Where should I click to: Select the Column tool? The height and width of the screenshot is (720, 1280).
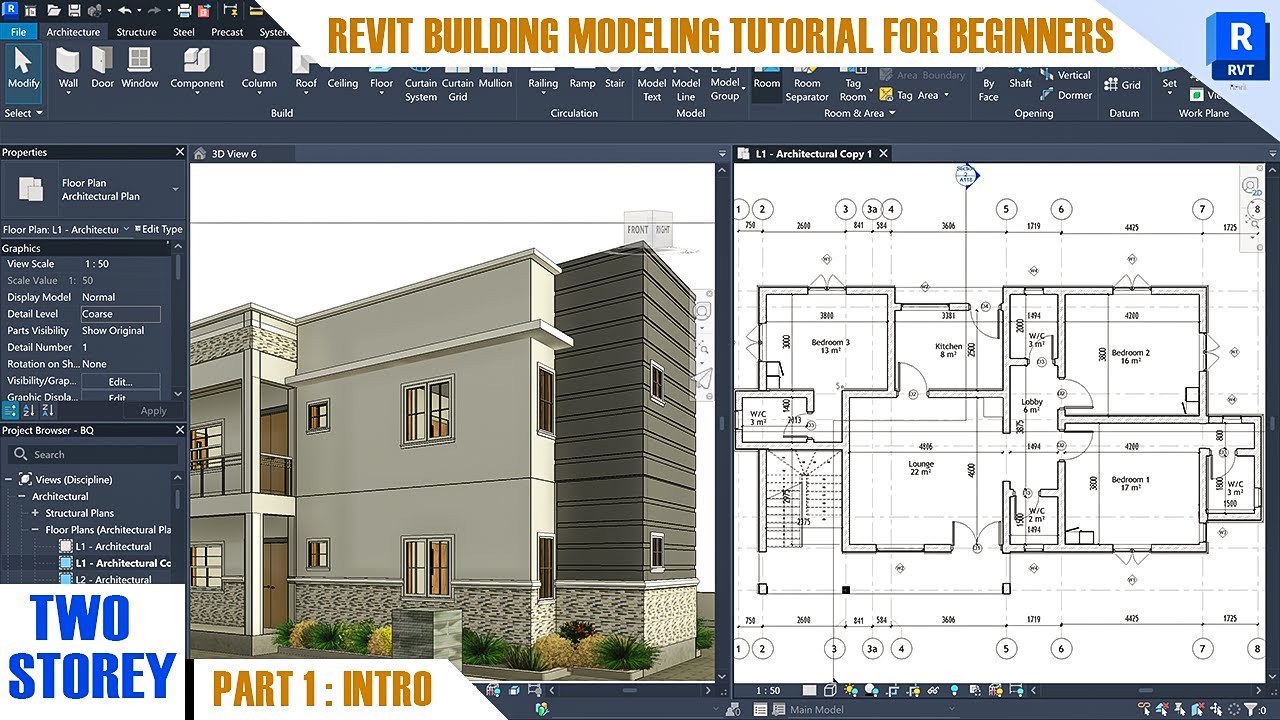(259, 68)
